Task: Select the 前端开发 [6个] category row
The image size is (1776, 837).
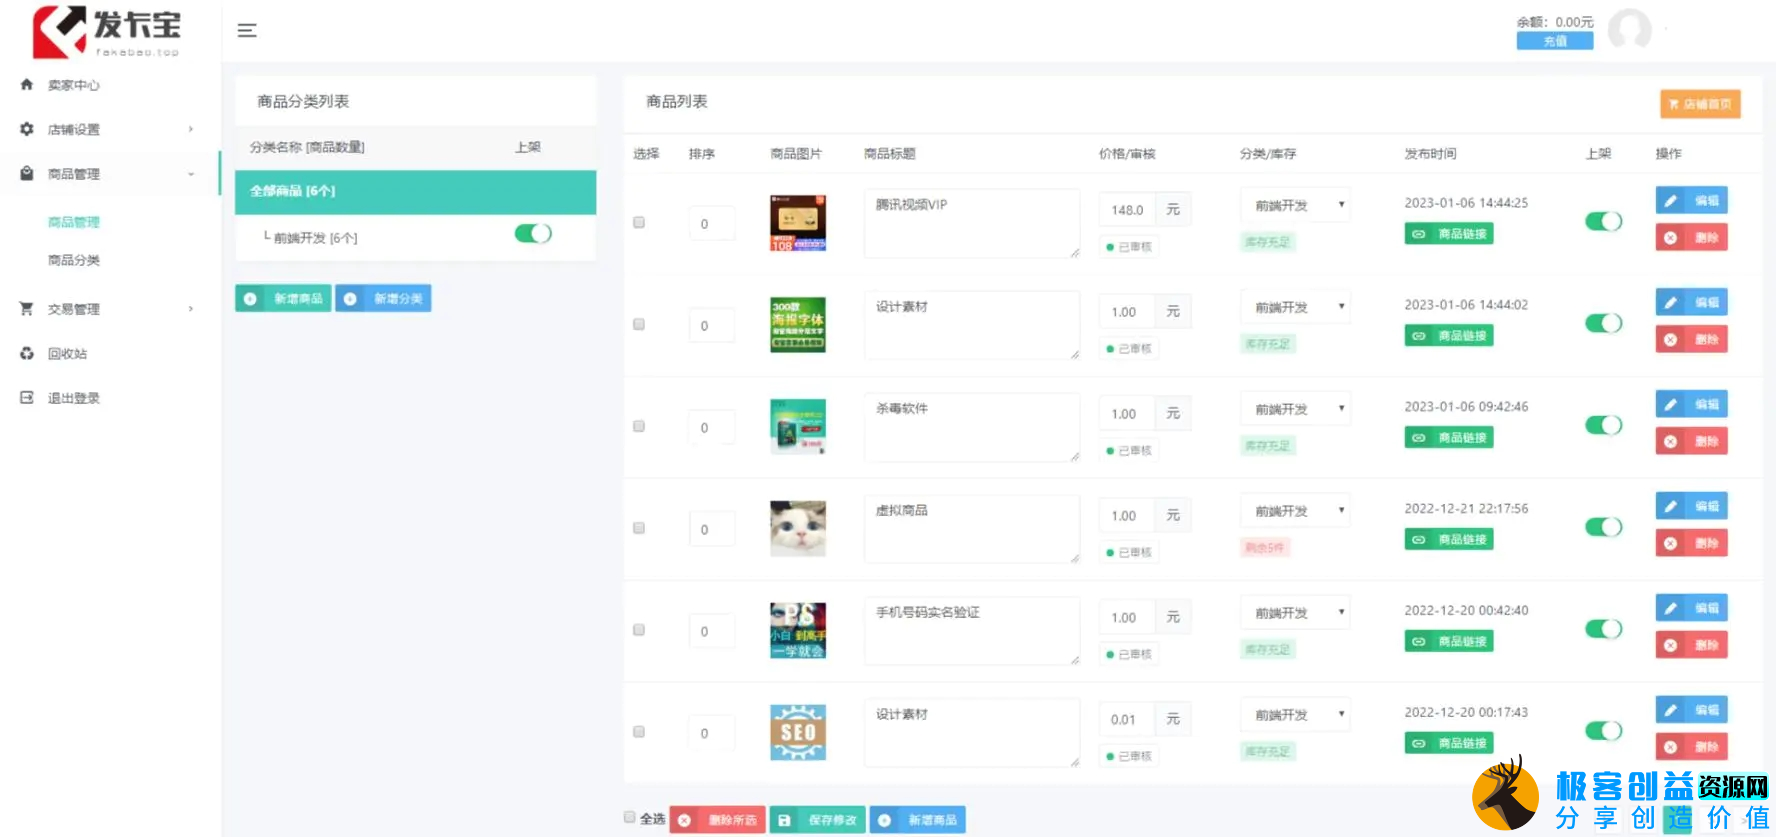Action: [x=416, y=238]
